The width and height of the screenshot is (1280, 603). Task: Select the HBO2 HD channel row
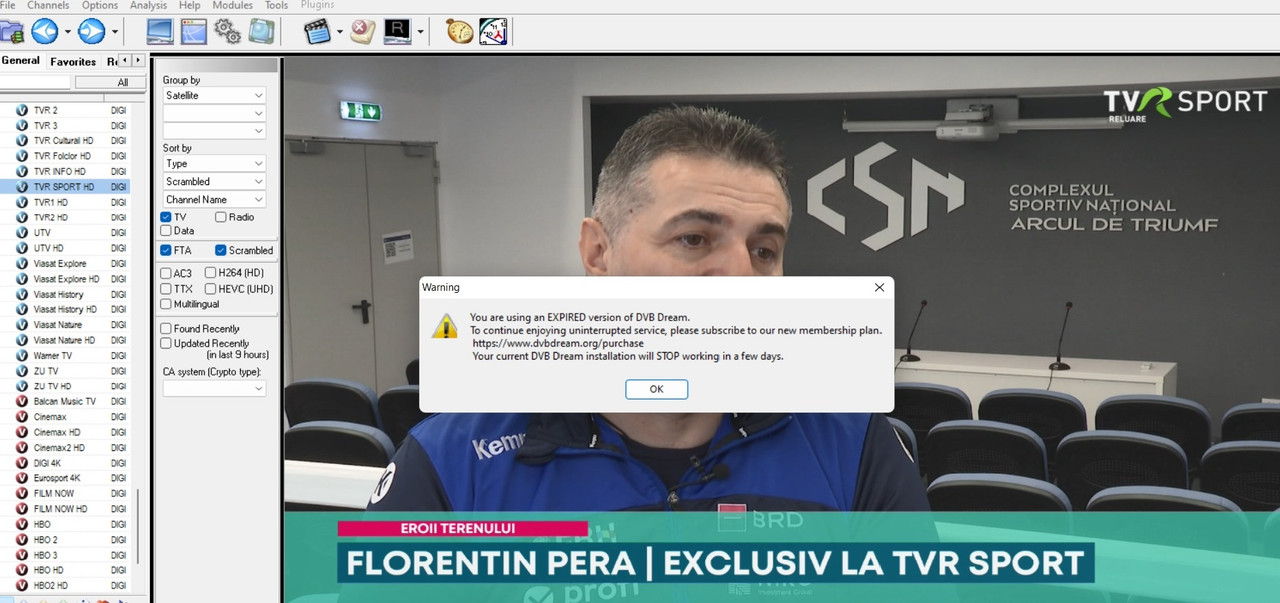(65, 585)
